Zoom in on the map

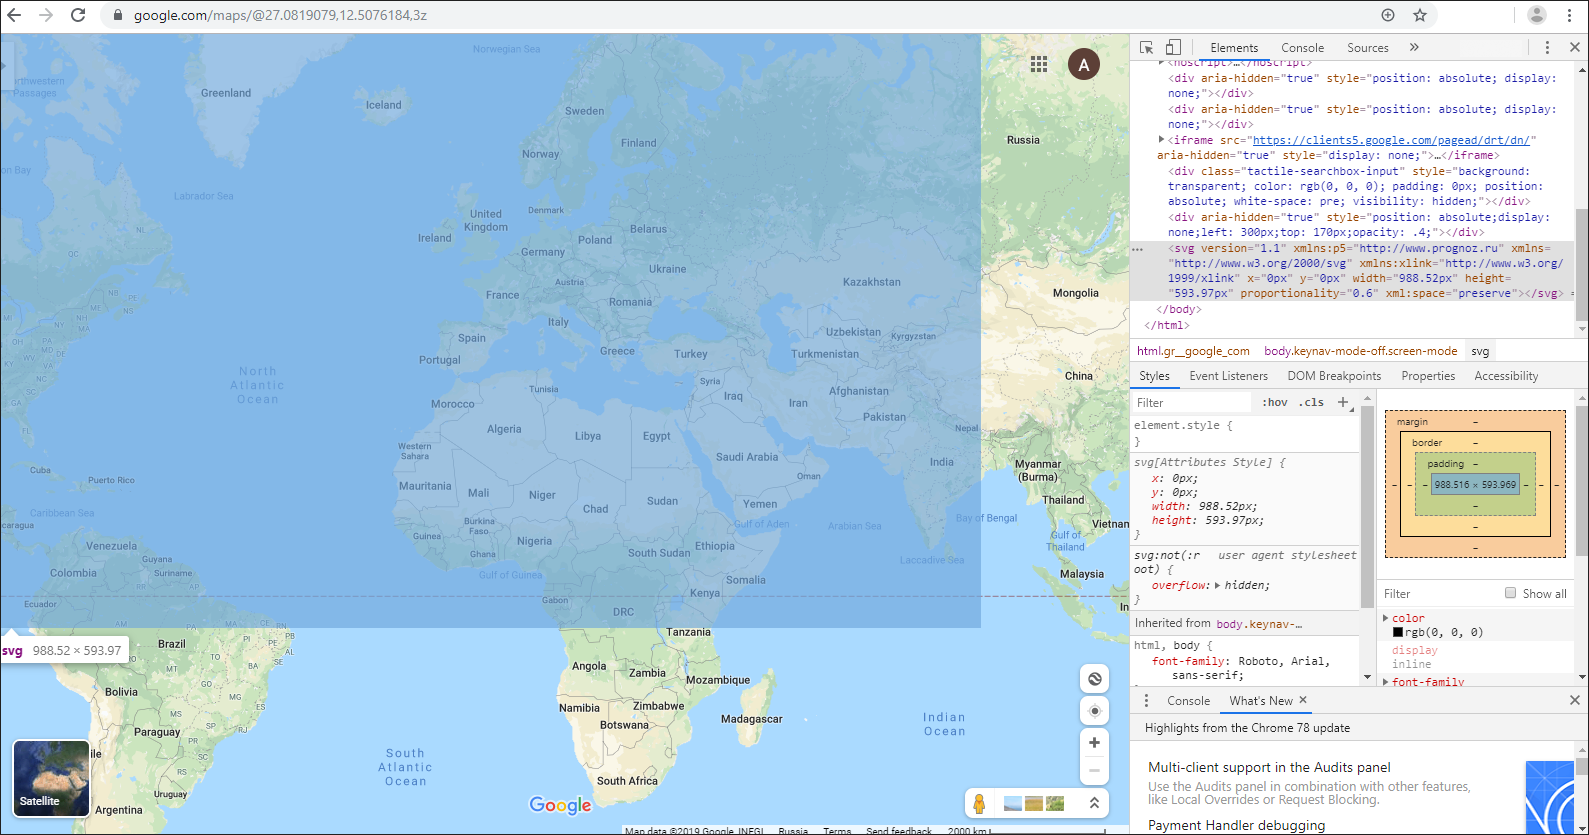point(1095,742)
